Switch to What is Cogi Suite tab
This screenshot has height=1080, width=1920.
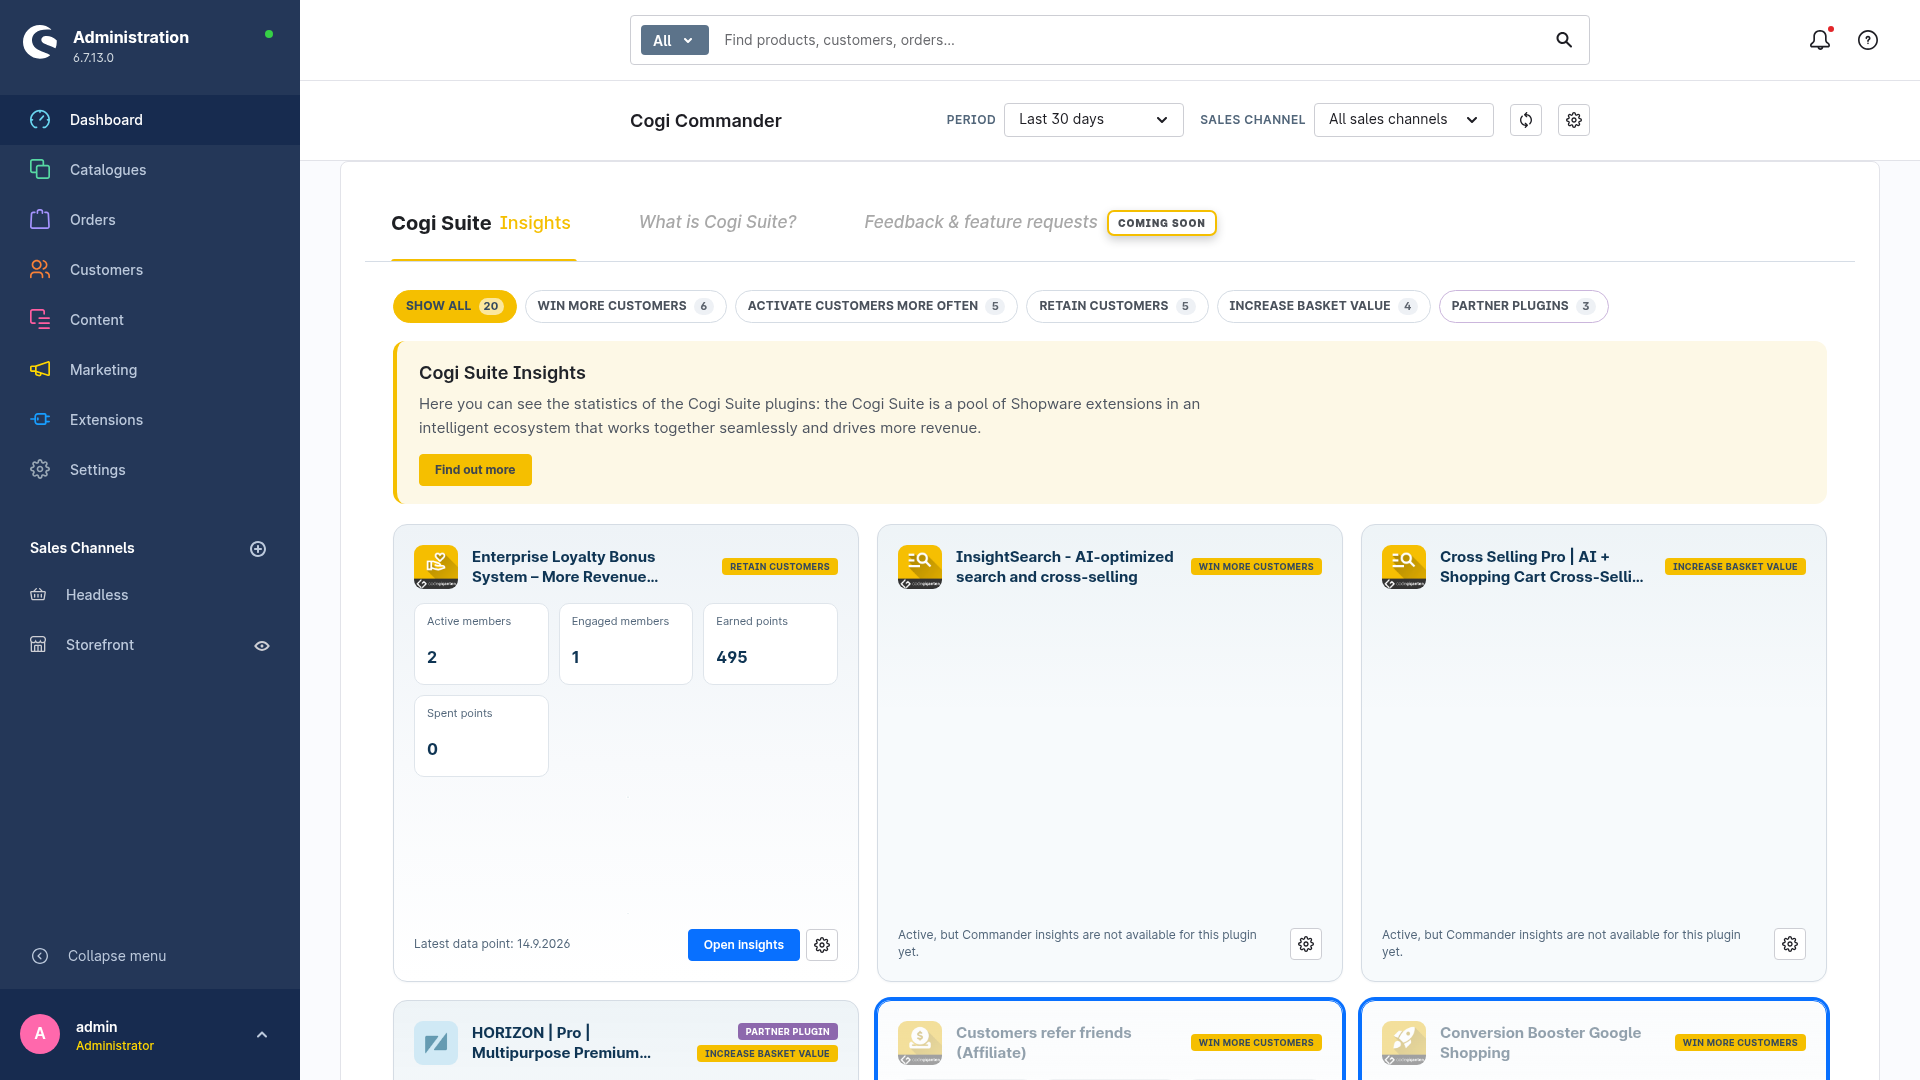pyautogui.click(x=718, y=222)
